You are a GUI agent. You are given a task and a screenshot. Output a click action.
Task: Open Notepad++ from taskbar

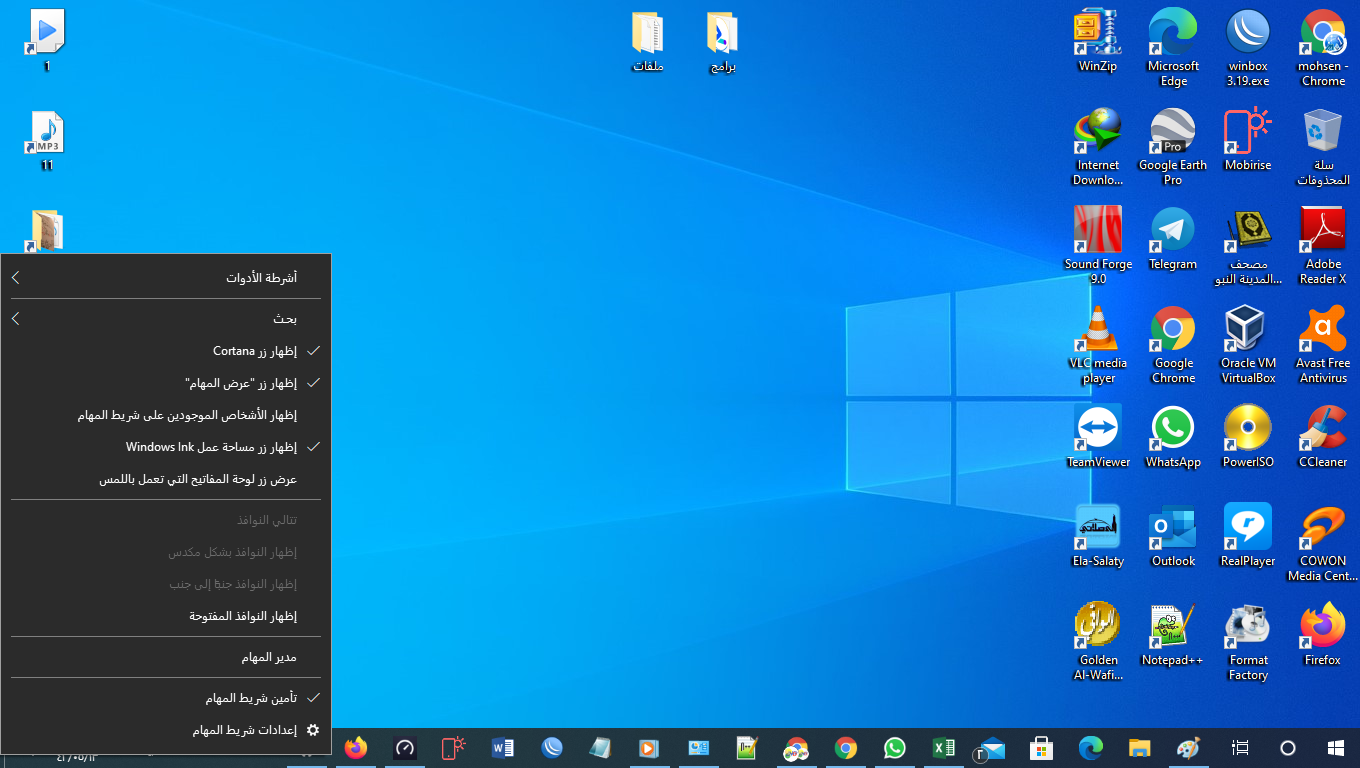click(x=747, y=748)
